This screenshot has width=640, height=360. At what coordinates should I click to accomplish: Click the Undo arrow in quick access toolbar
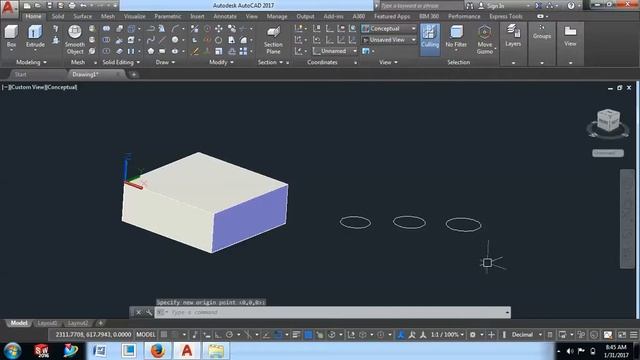coord(83,6)
